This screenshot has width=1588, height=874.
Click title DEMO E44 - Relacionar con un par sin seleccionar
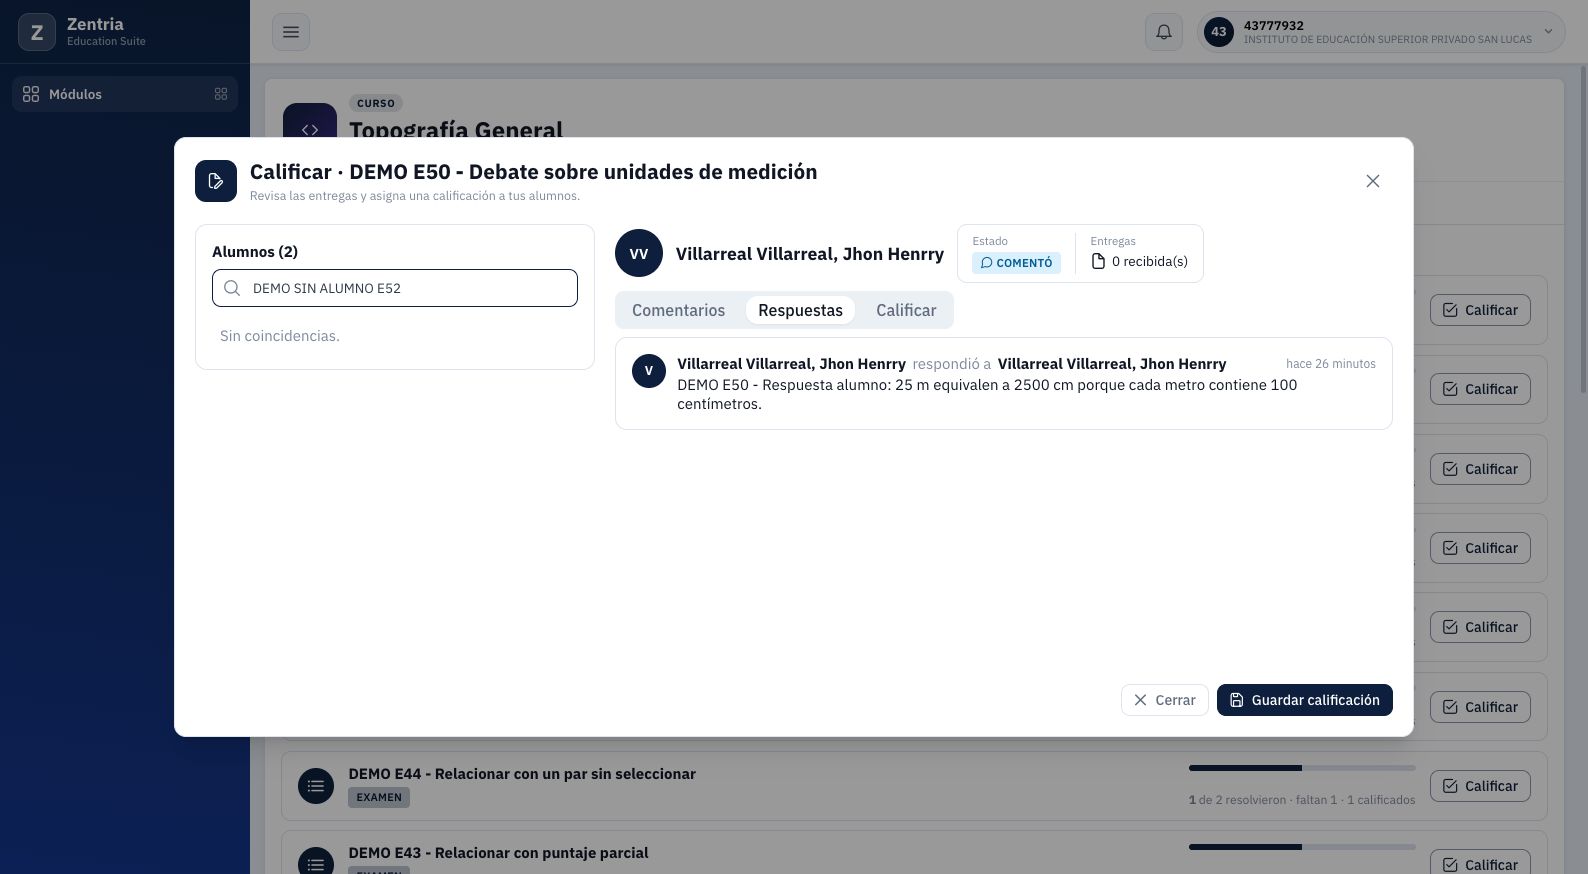522,774
